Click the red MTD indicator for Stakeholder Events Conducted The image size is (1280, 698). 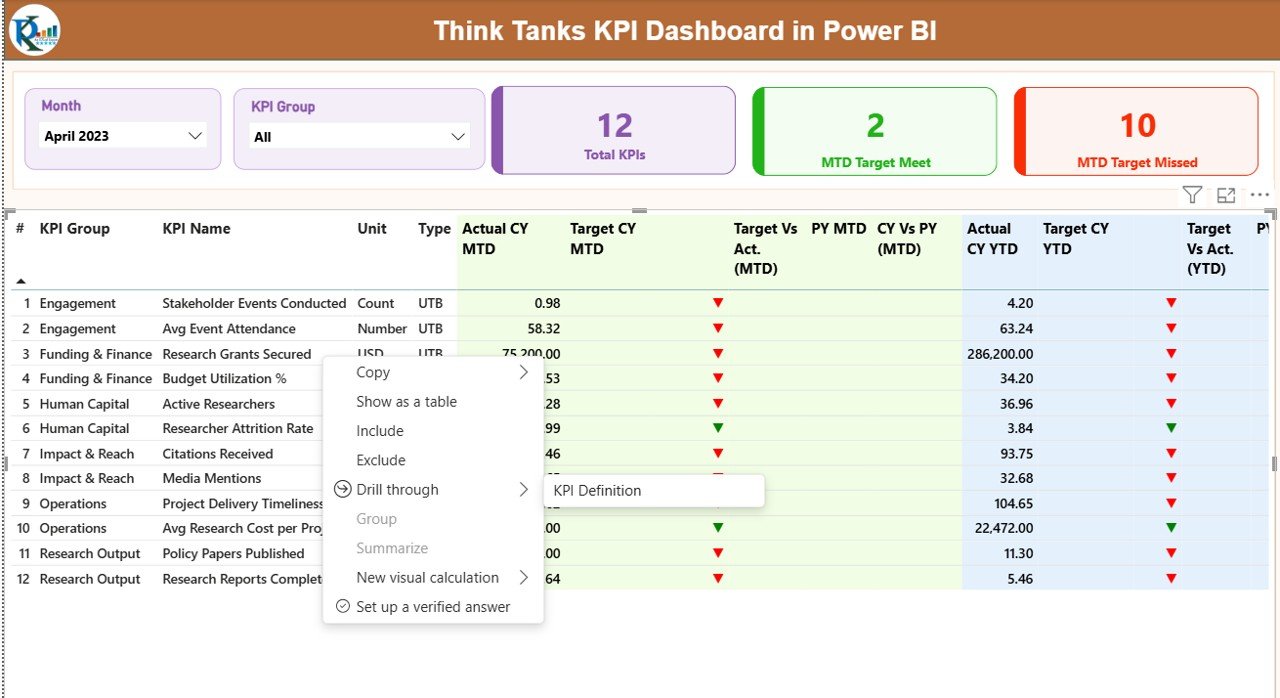pyautogui.click(x=717, y=303)
